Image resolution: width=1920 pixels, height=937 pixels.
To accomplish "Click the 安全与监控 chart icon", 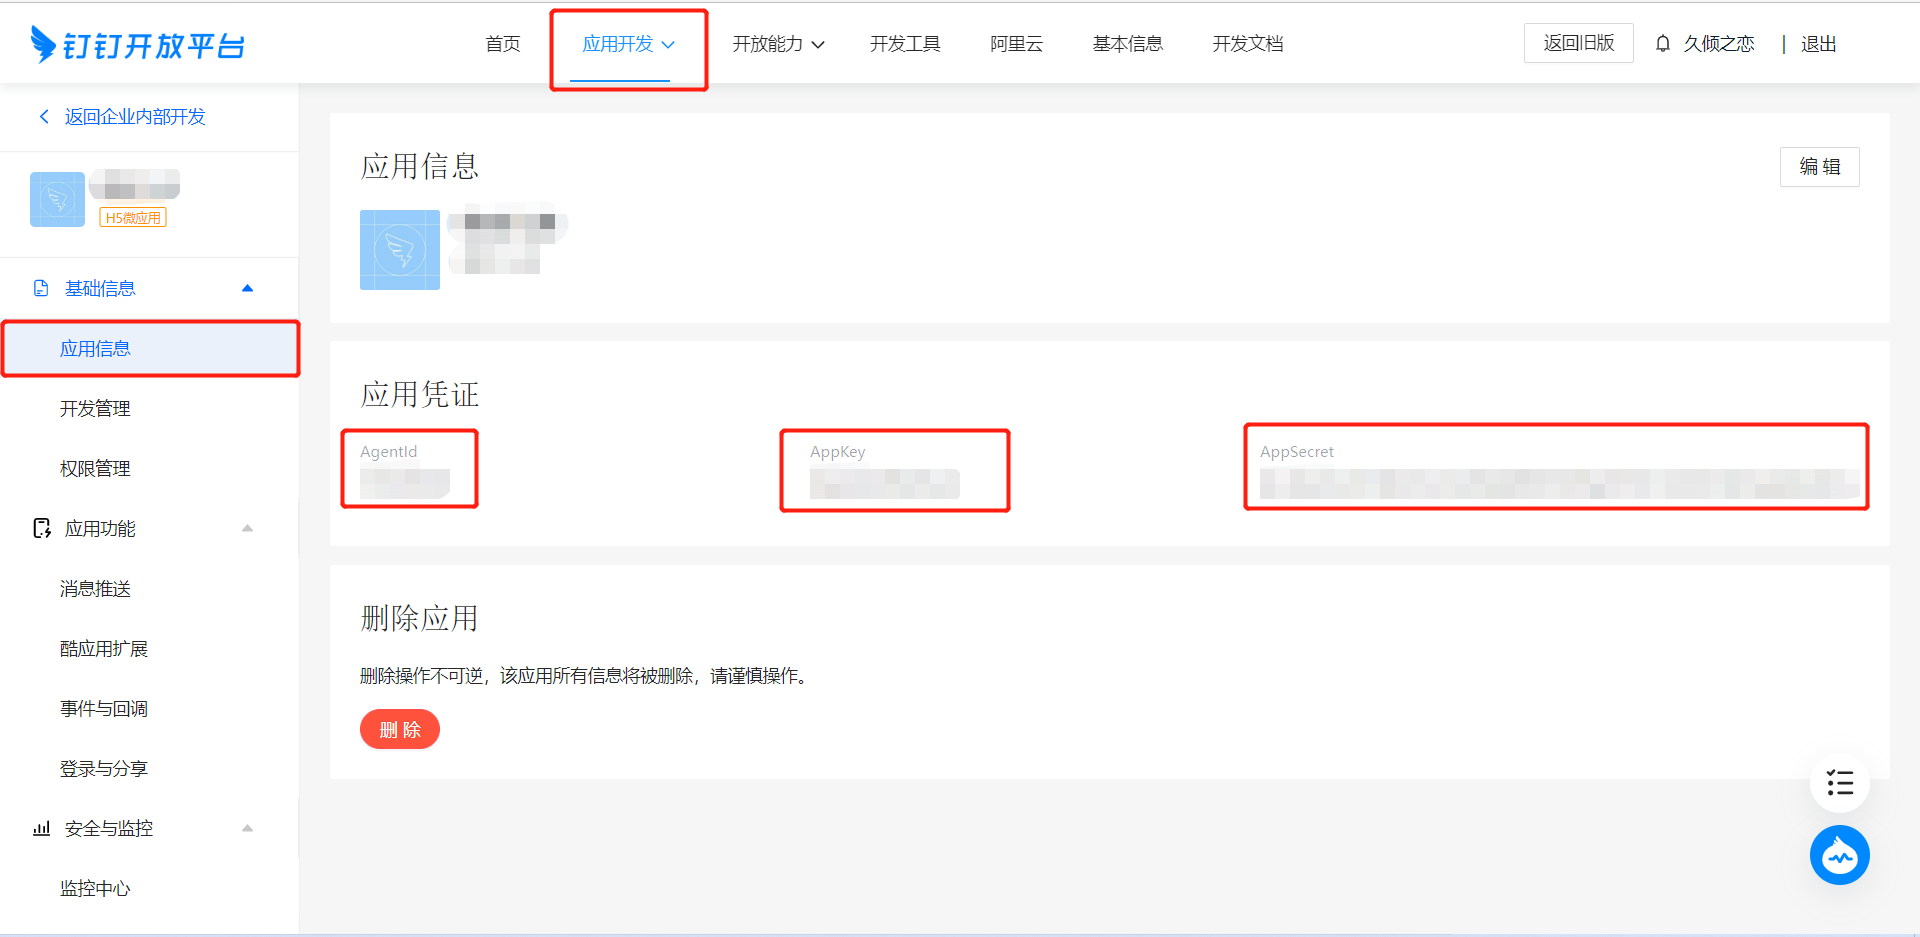I will pyautogui.click(x=41, y=828).
